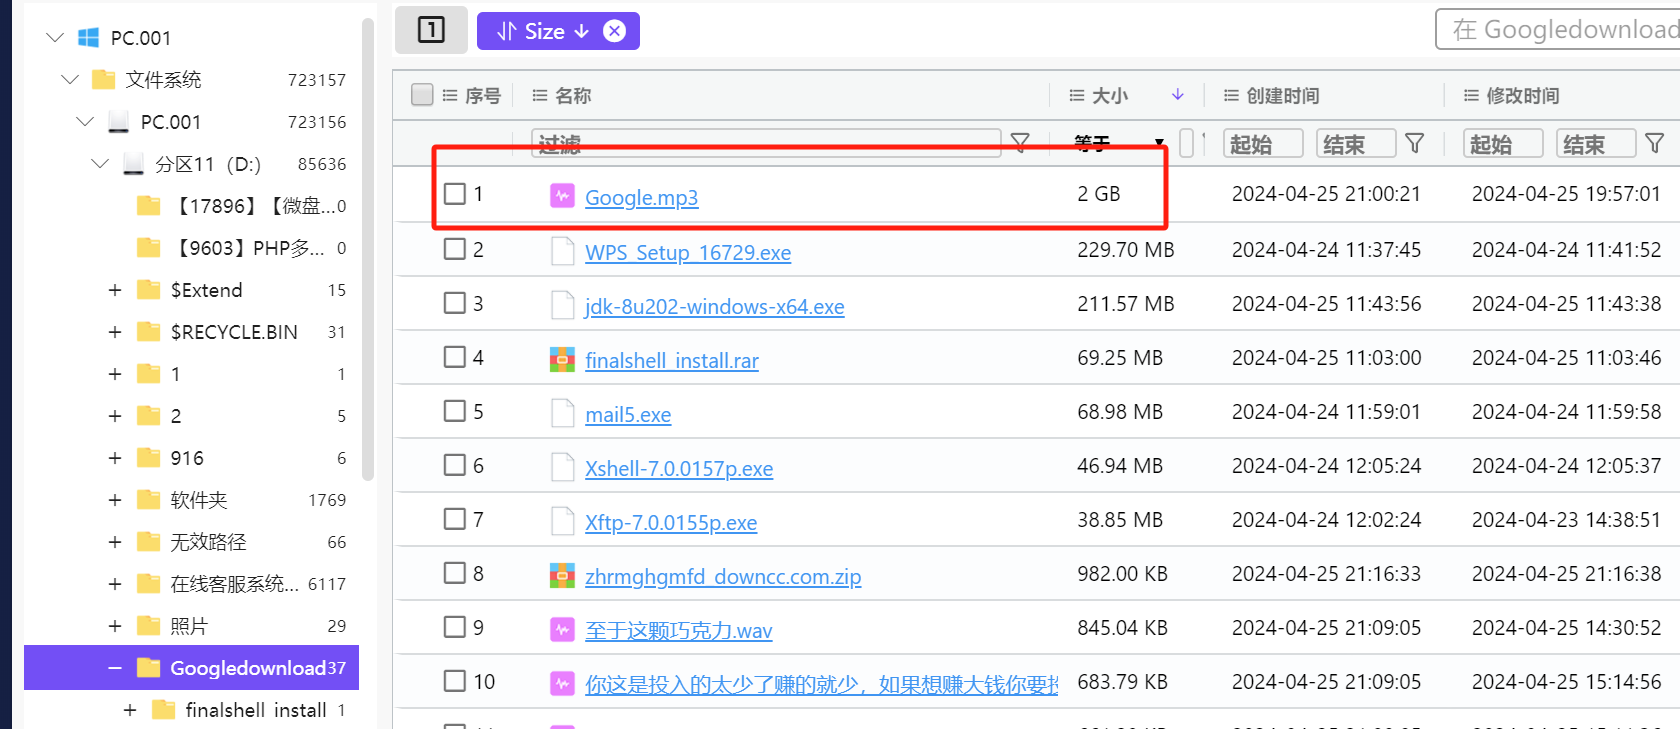Open the Google.mp3 file link
Image resolution: width=1680 pixels, height=729 pixels.
(641, 198)
